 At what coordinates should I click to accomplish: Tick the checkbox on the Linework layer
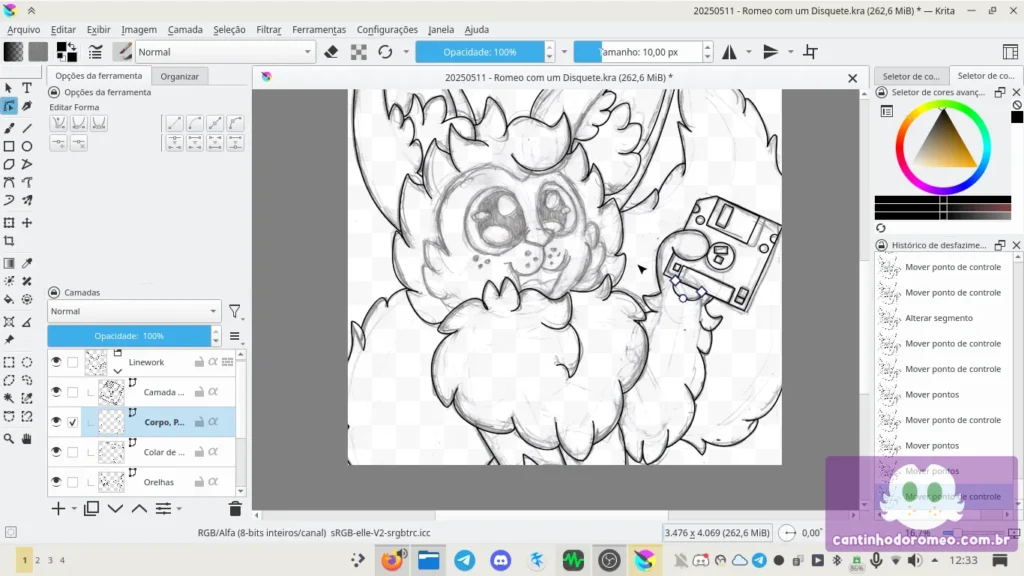point(72,362)
